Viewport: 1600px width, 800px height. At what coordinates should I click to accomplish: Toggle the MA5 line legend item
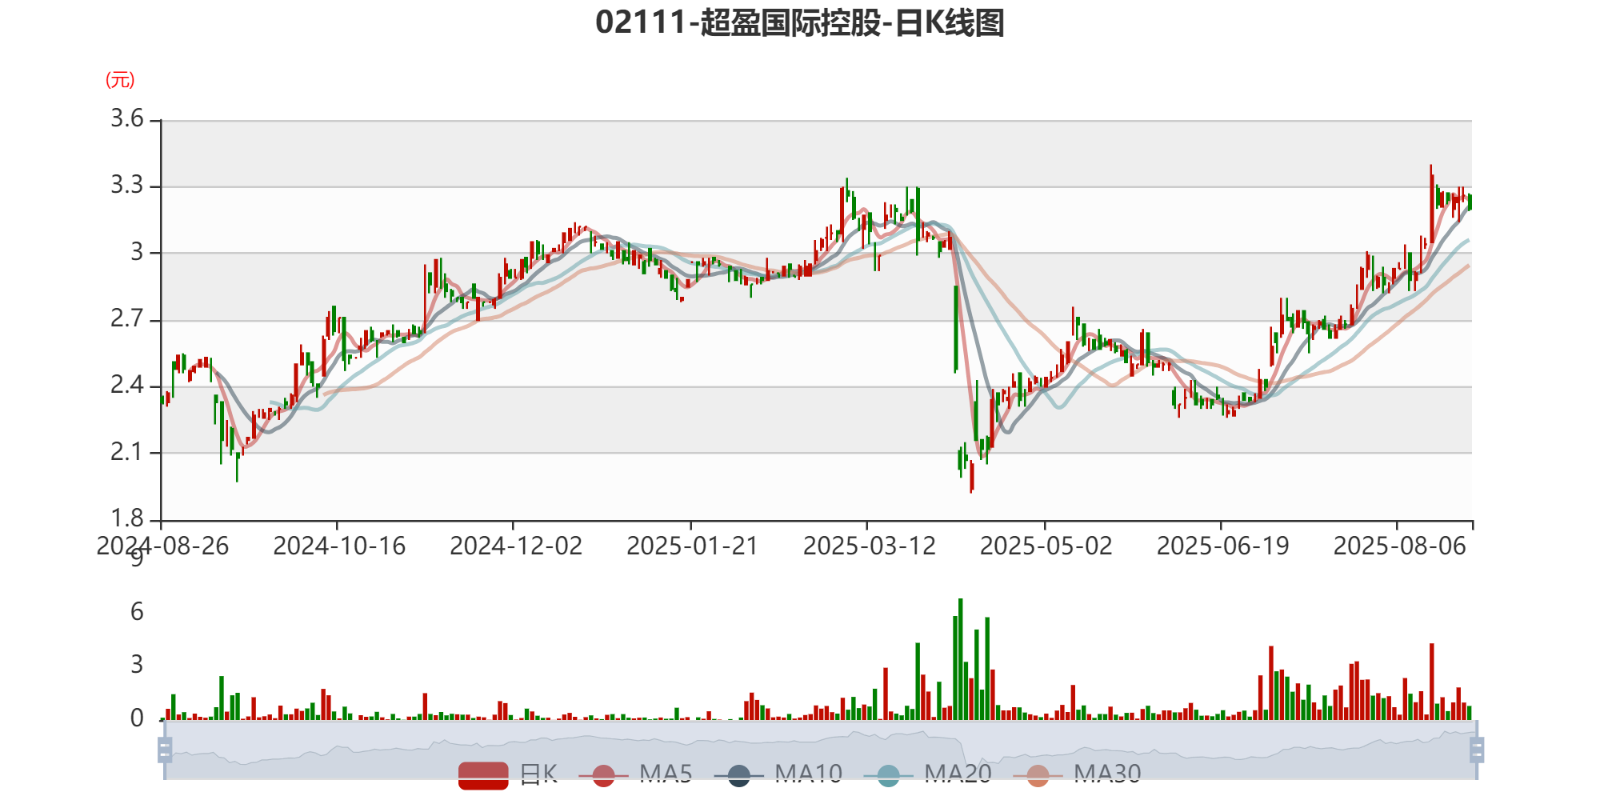pos(636,774)
